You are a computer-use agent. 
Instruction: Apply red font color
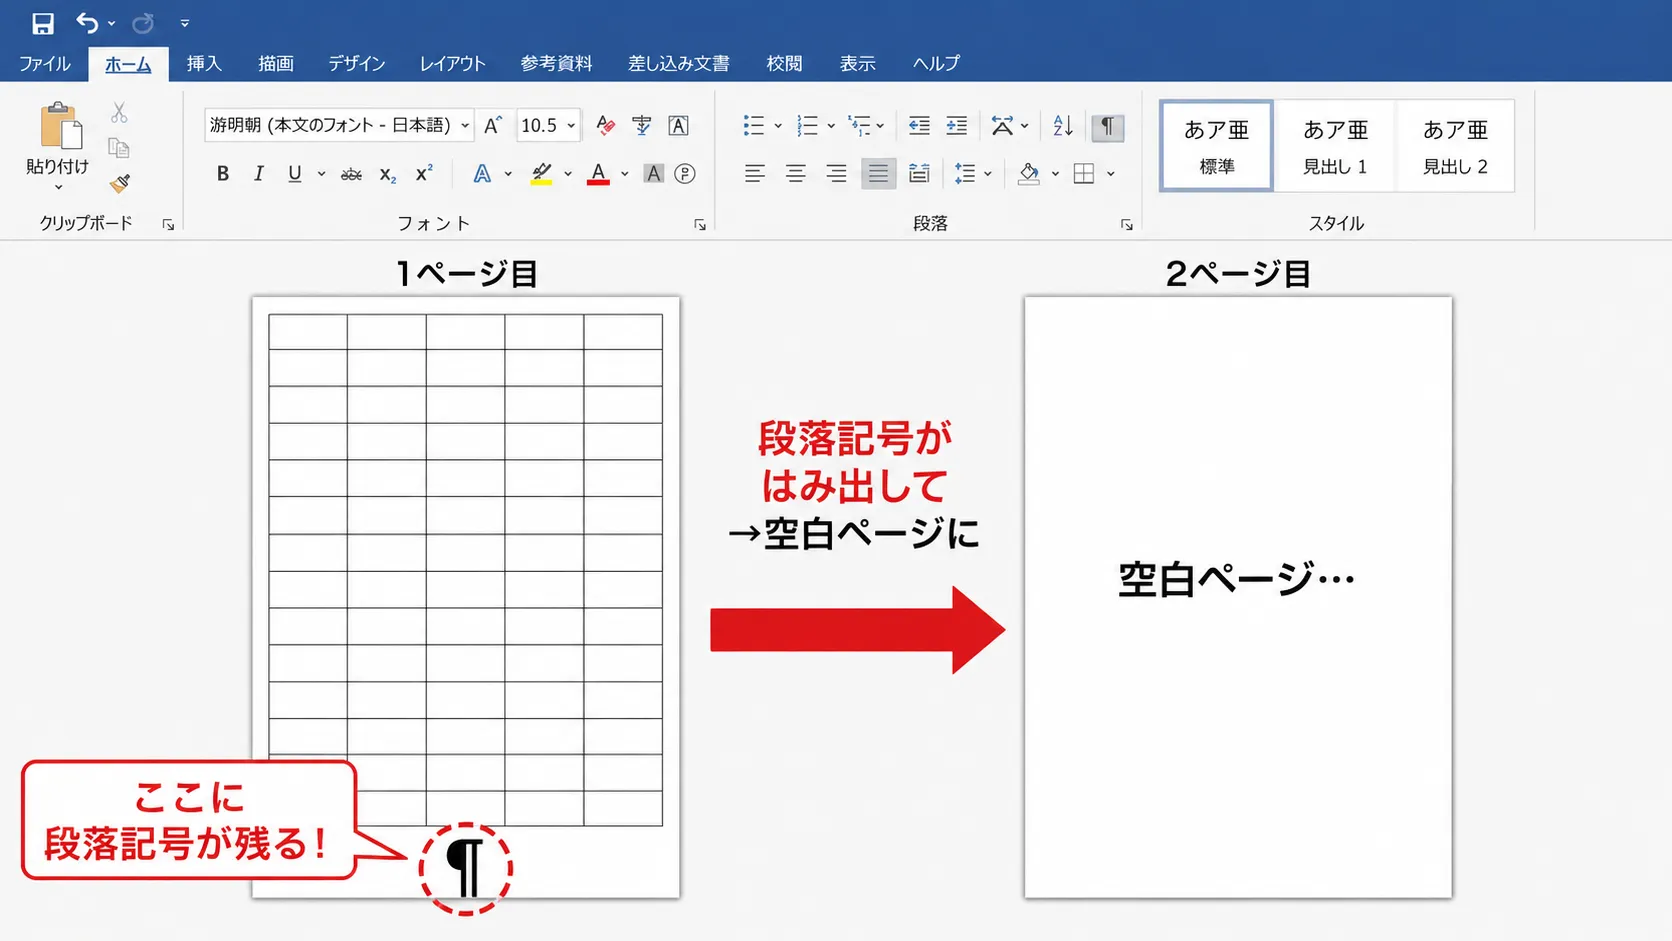coord(598,174)
